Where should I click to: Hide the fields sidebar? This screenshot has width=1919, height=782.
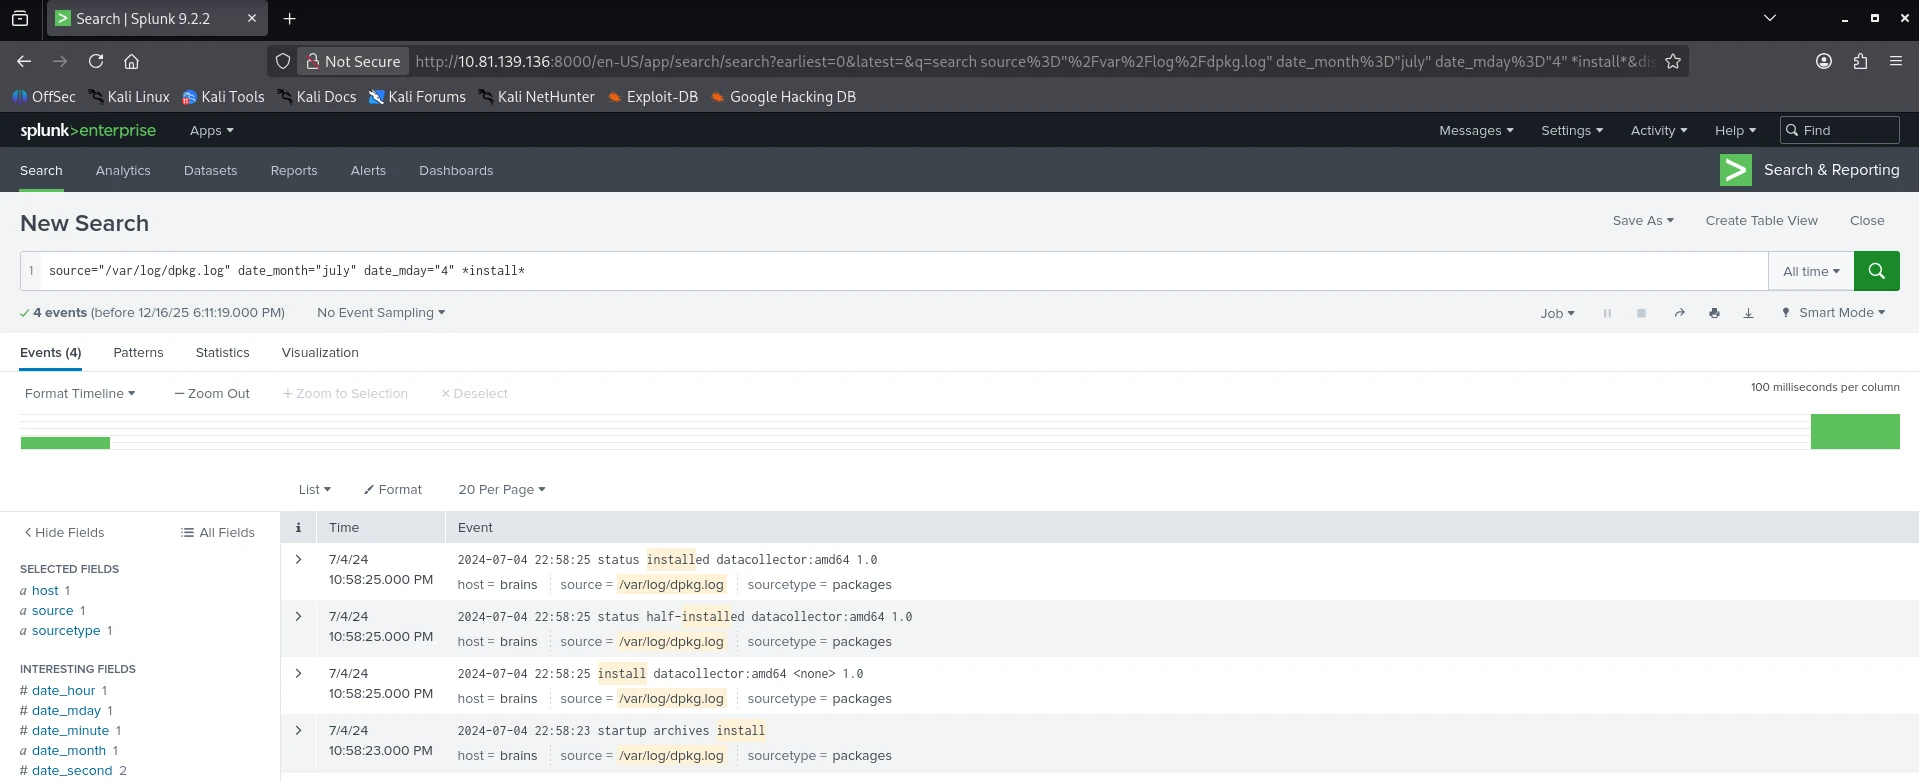click(x=64, y=533)
